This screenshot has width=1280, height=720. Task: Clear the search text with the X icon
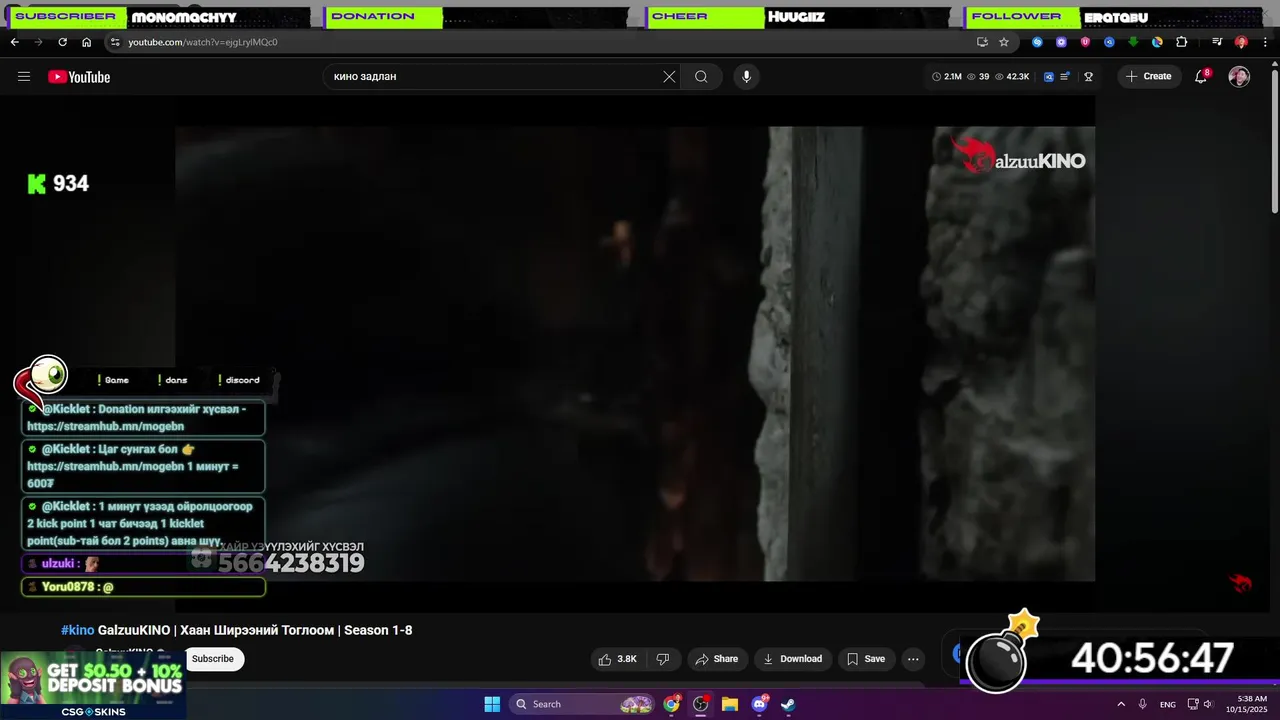[669, 77]
